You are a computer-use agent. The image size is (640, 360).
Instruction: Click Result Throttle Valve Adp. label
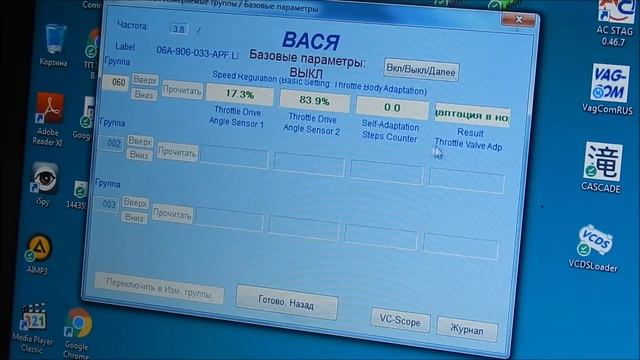(x=469, y=140)
